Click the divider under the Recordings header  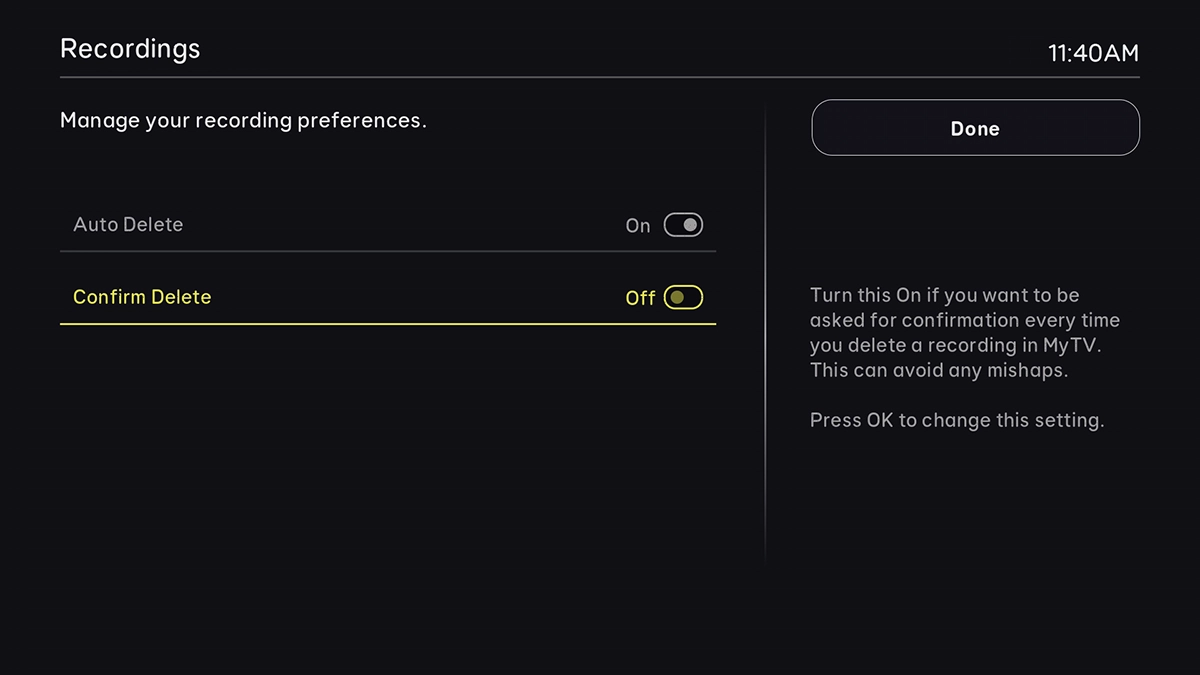[x=600, y=76]
